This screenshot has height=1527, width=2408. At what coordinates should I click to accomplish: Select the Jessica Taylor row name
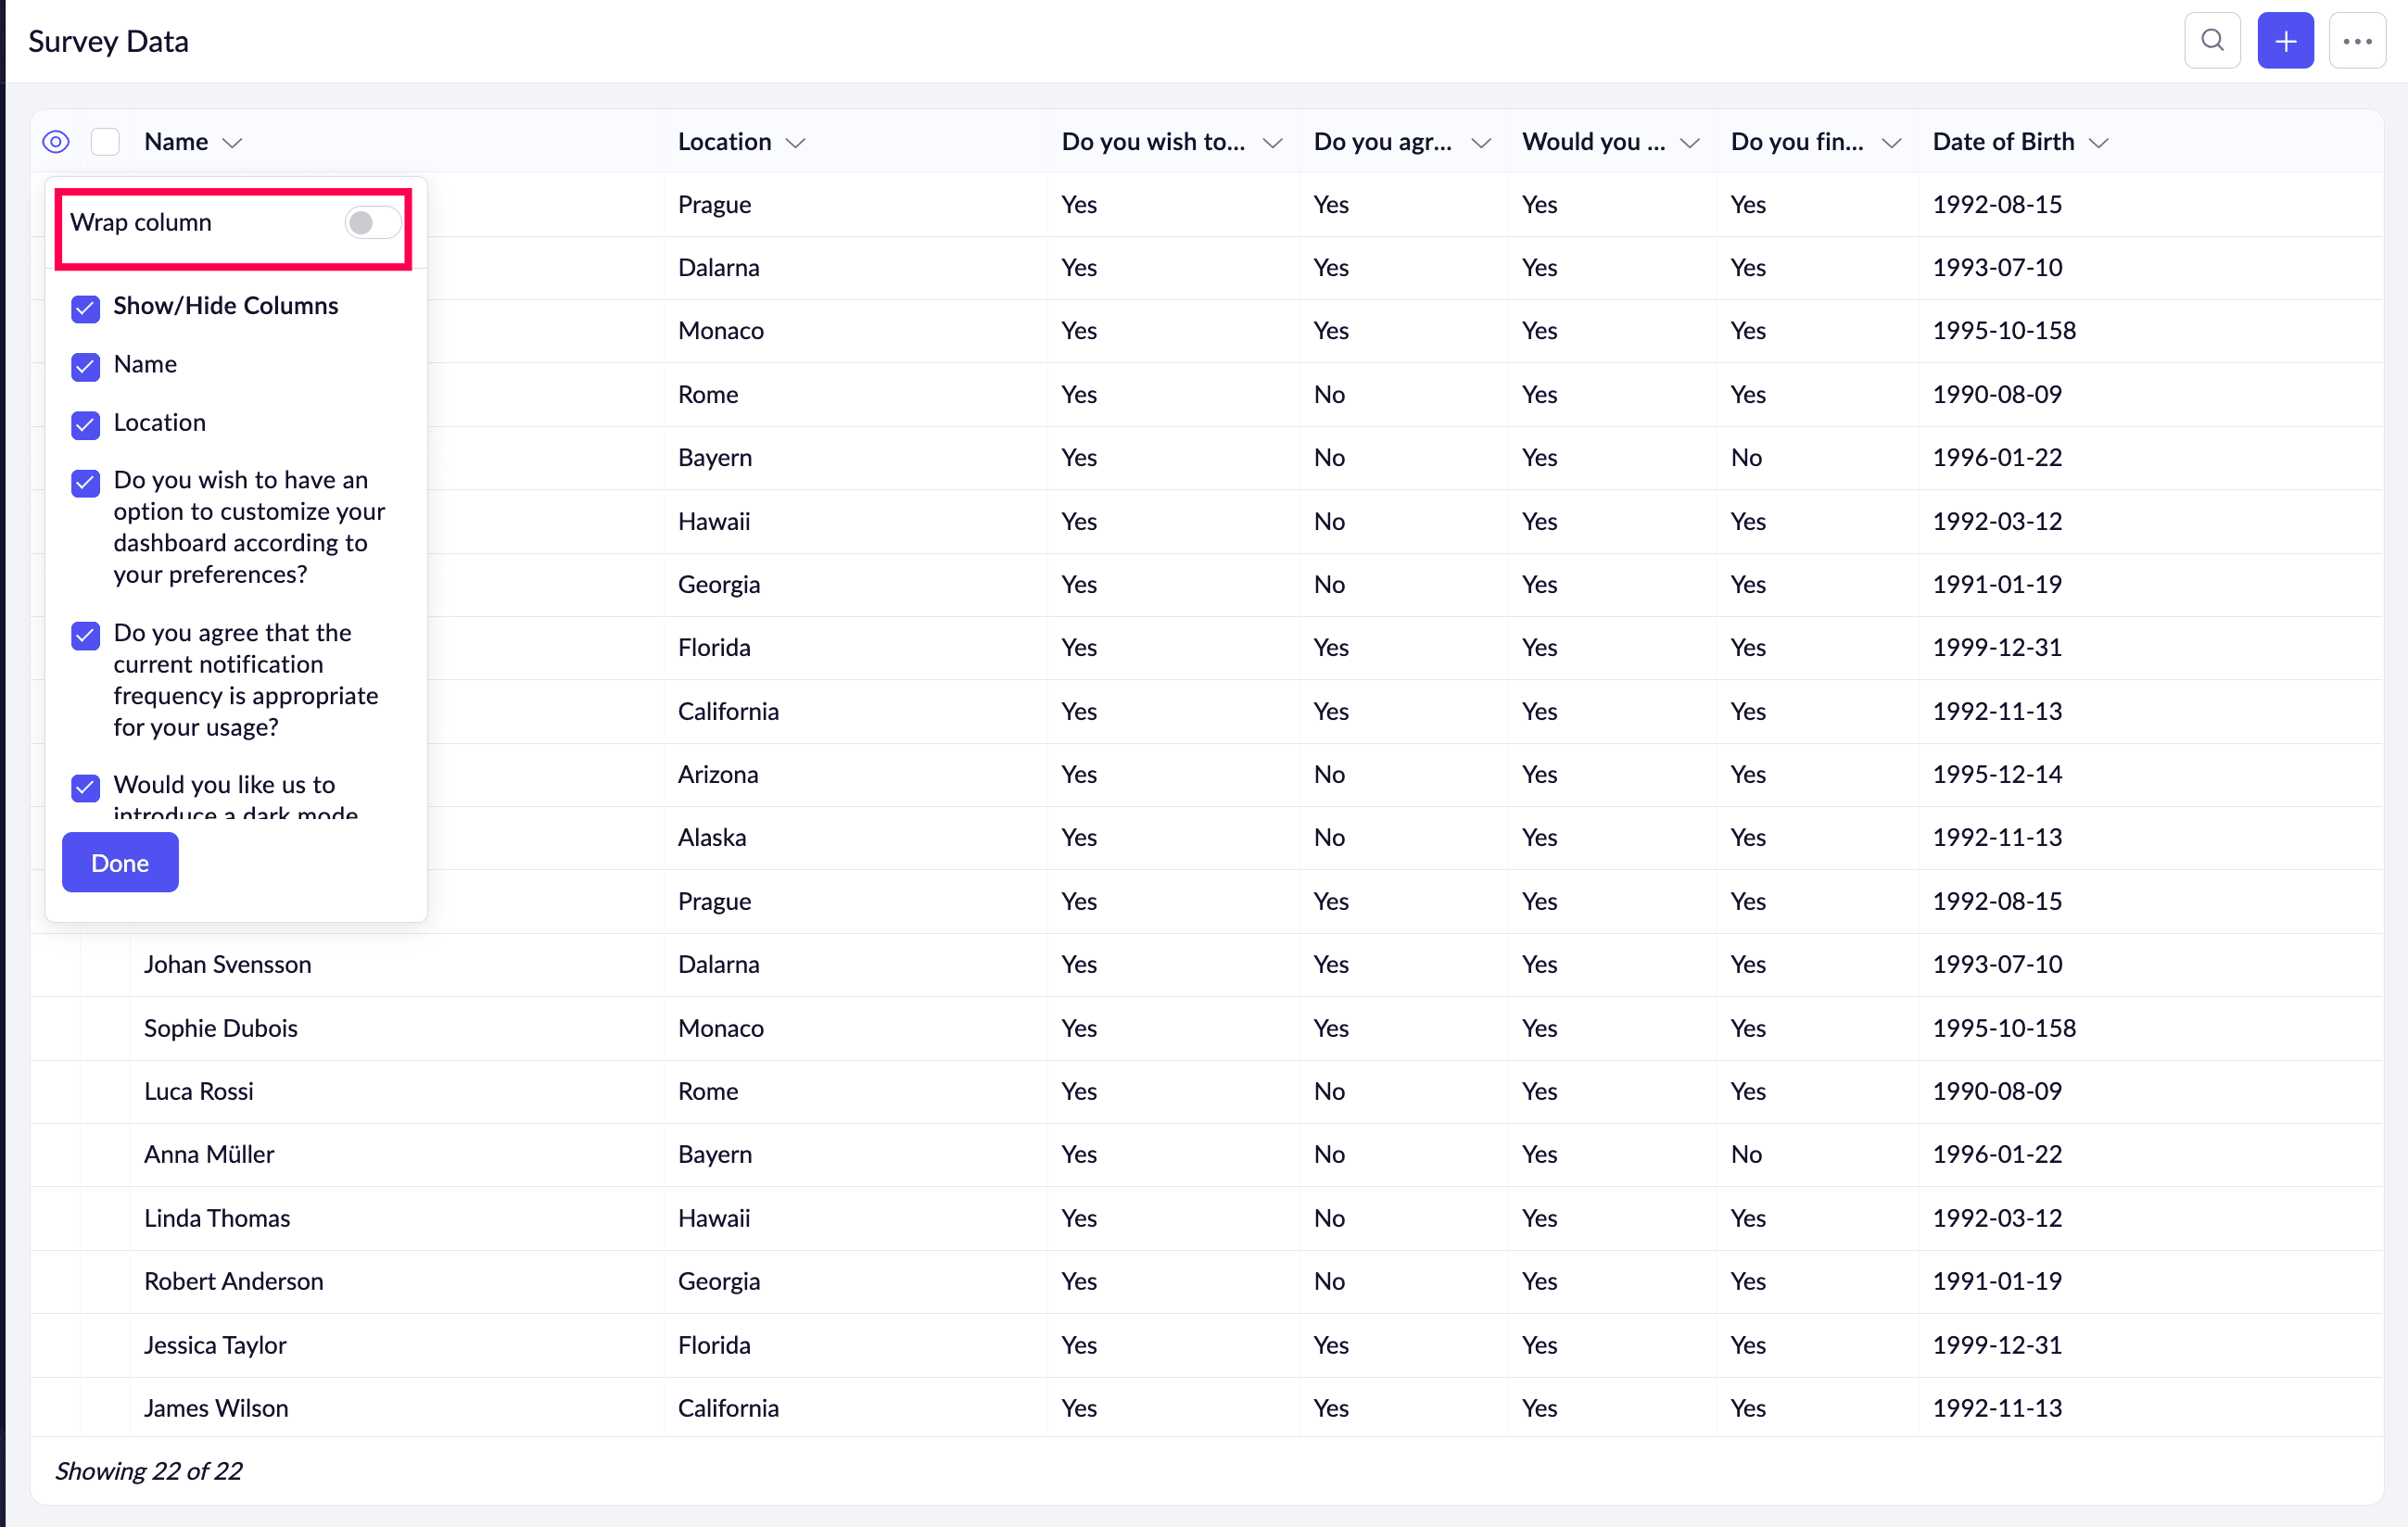pyautogui.click(x=215, y=1345)
